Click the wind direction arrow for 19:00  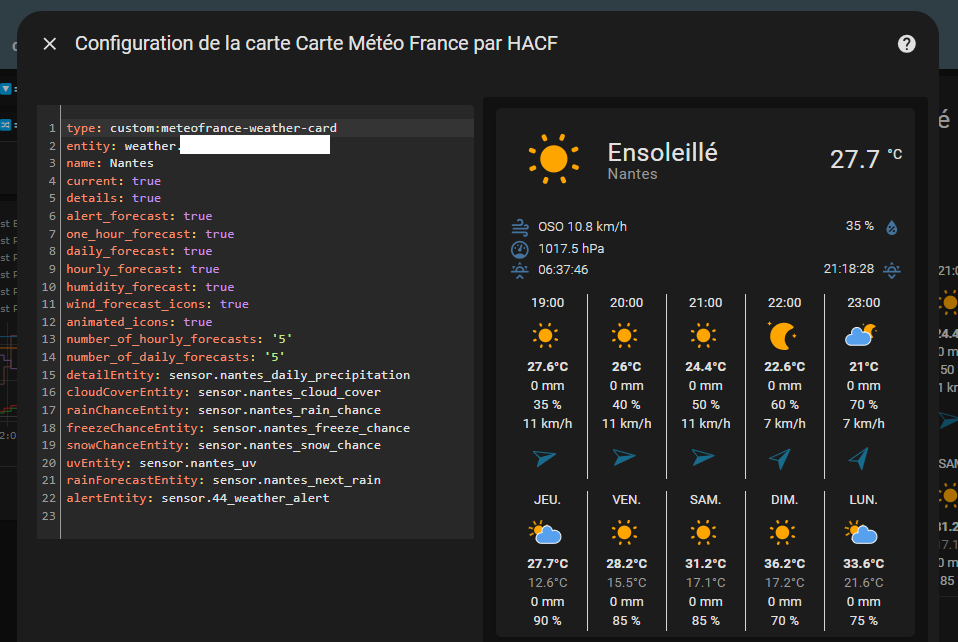click(544, 458)
